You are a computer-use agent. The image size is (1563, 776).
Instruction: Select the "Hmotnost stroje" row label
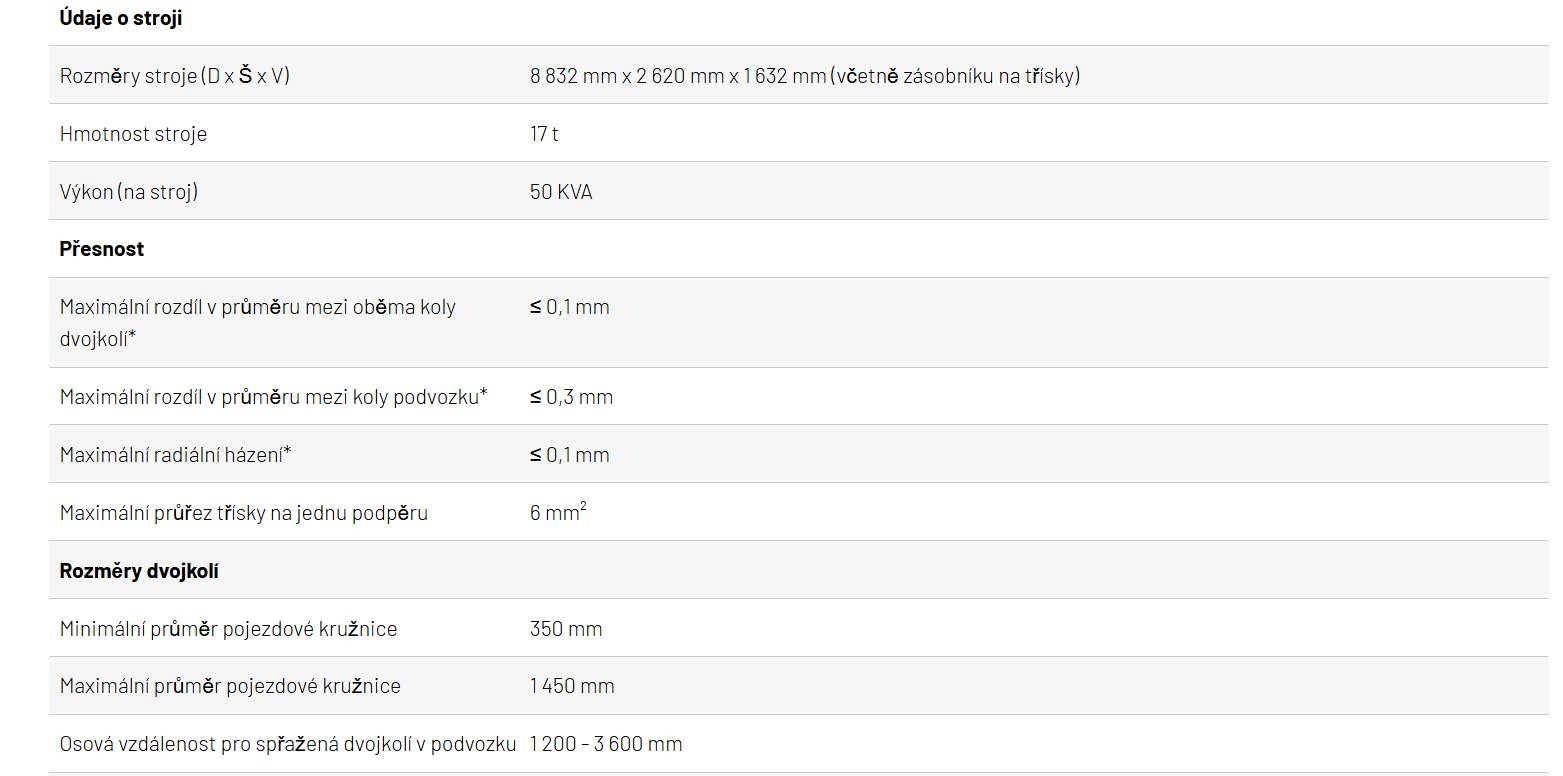pos(133,134)
